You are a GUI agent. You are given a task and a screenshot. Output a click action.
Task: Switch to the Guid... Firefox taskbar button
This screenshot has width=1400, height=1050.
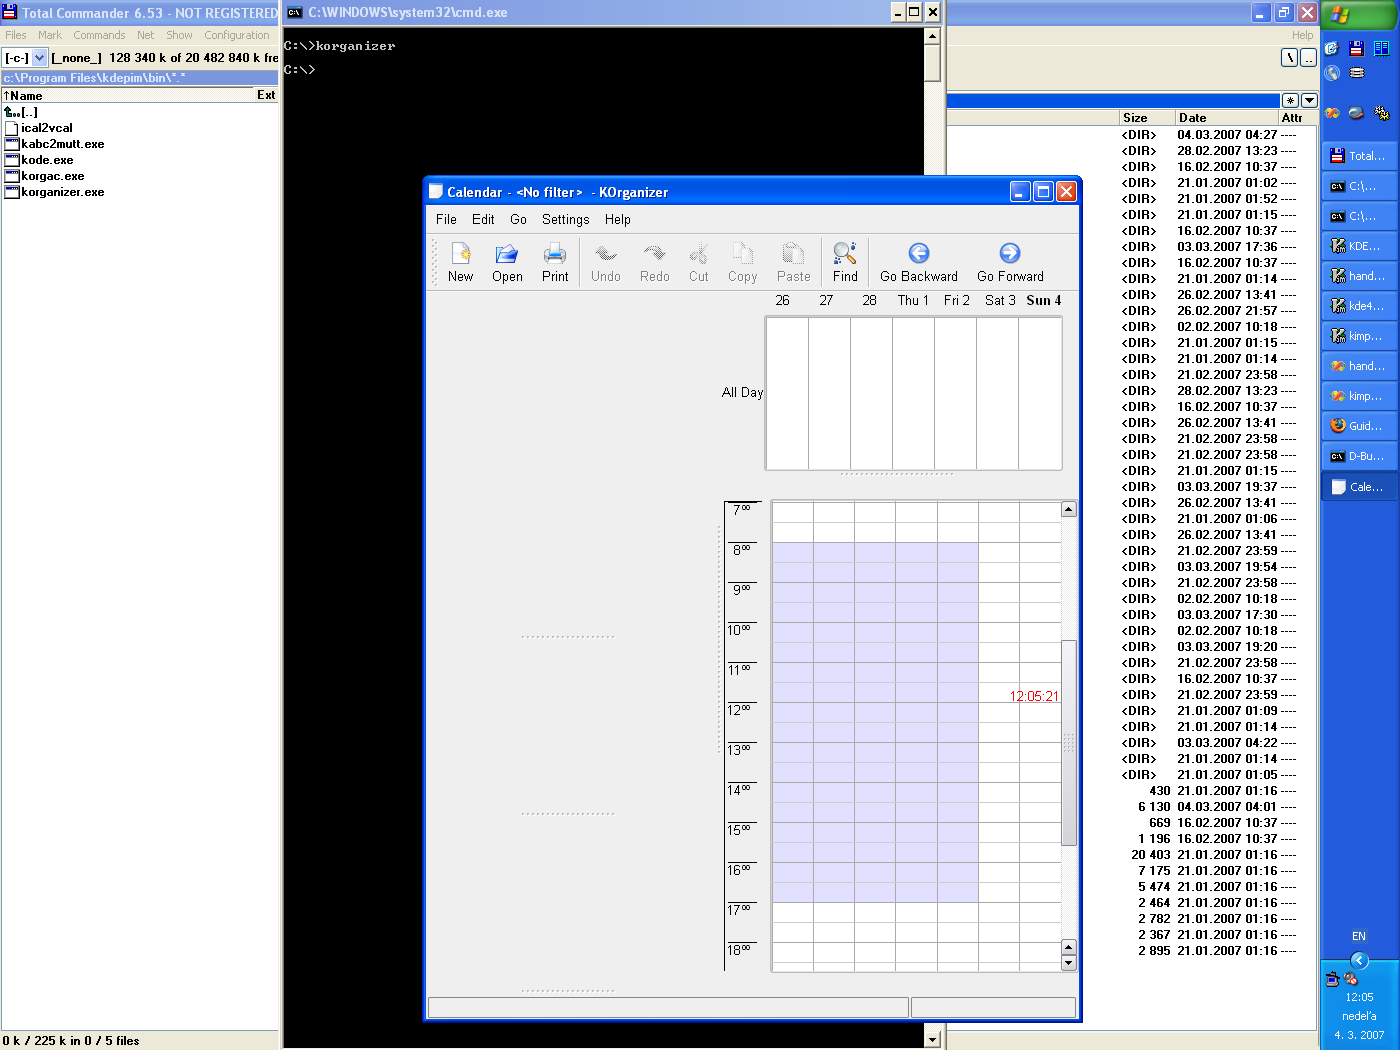pos(1359,426)
